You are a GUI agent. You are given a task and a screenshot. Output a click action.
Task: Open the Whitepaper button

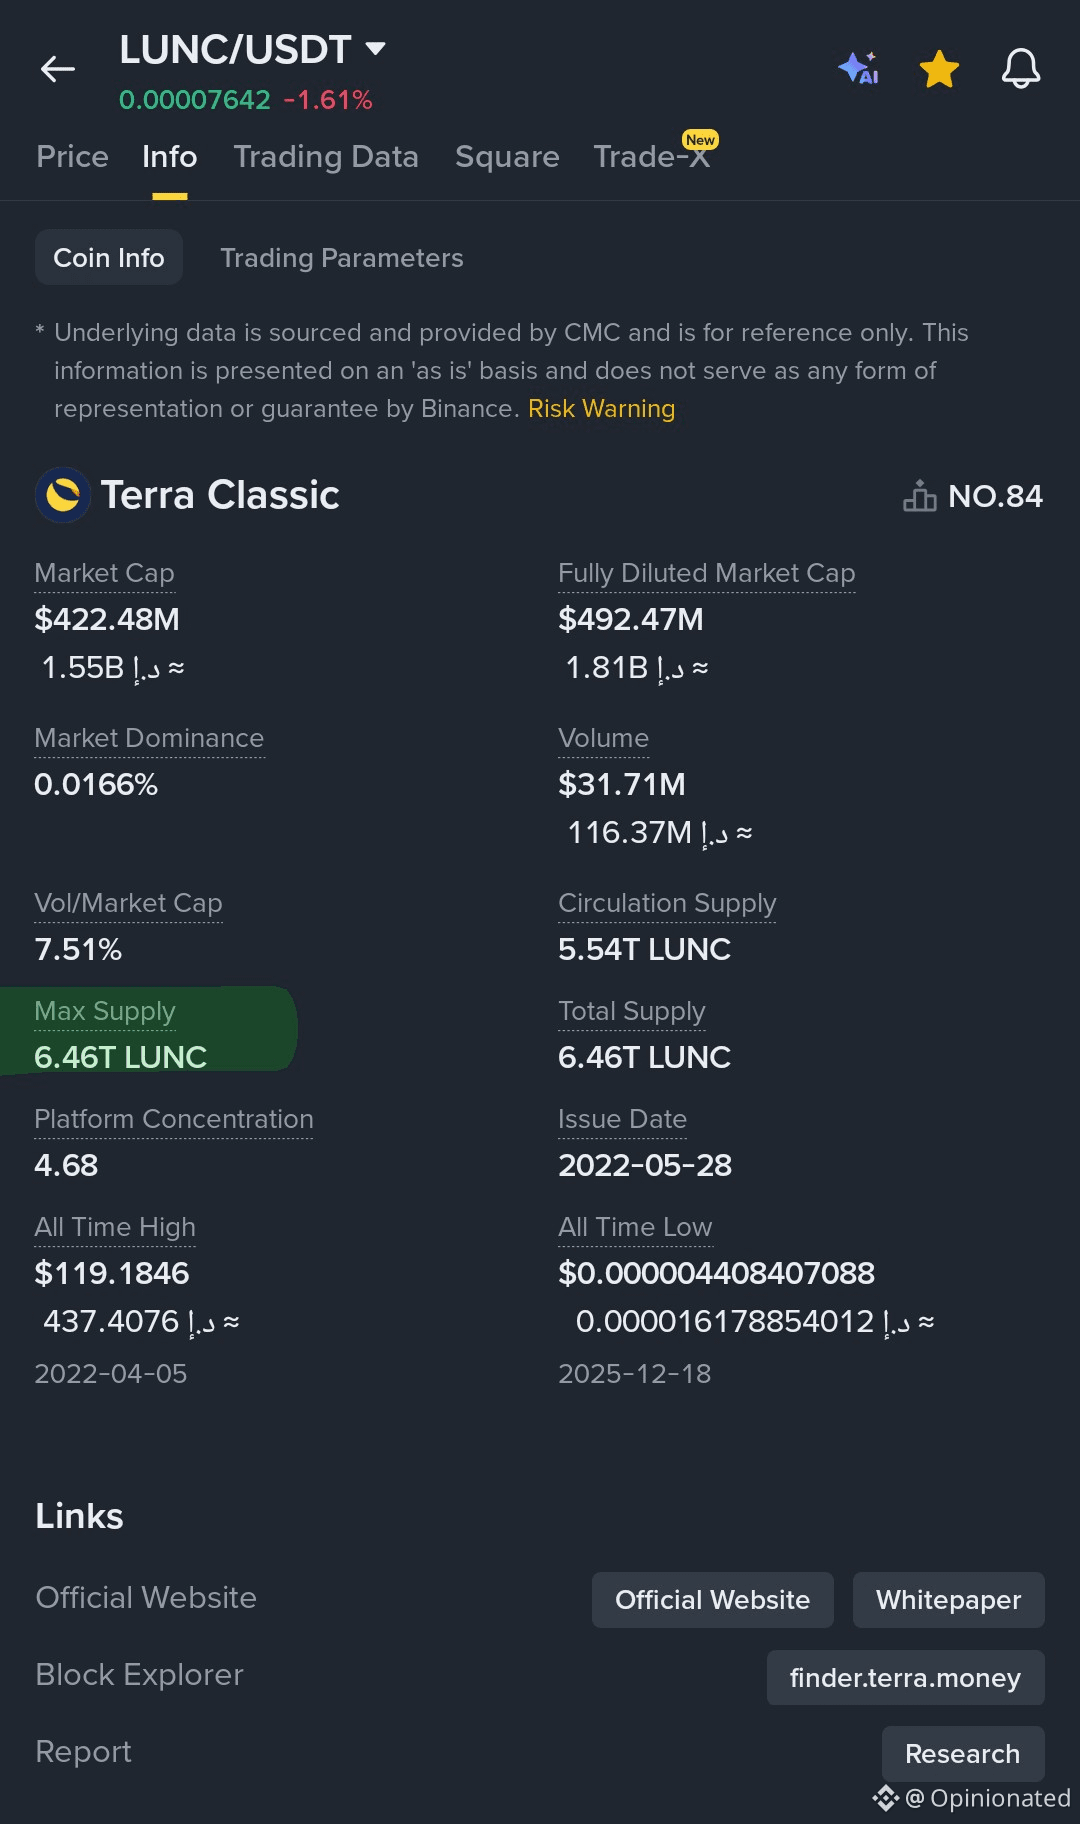point(948,1600)
